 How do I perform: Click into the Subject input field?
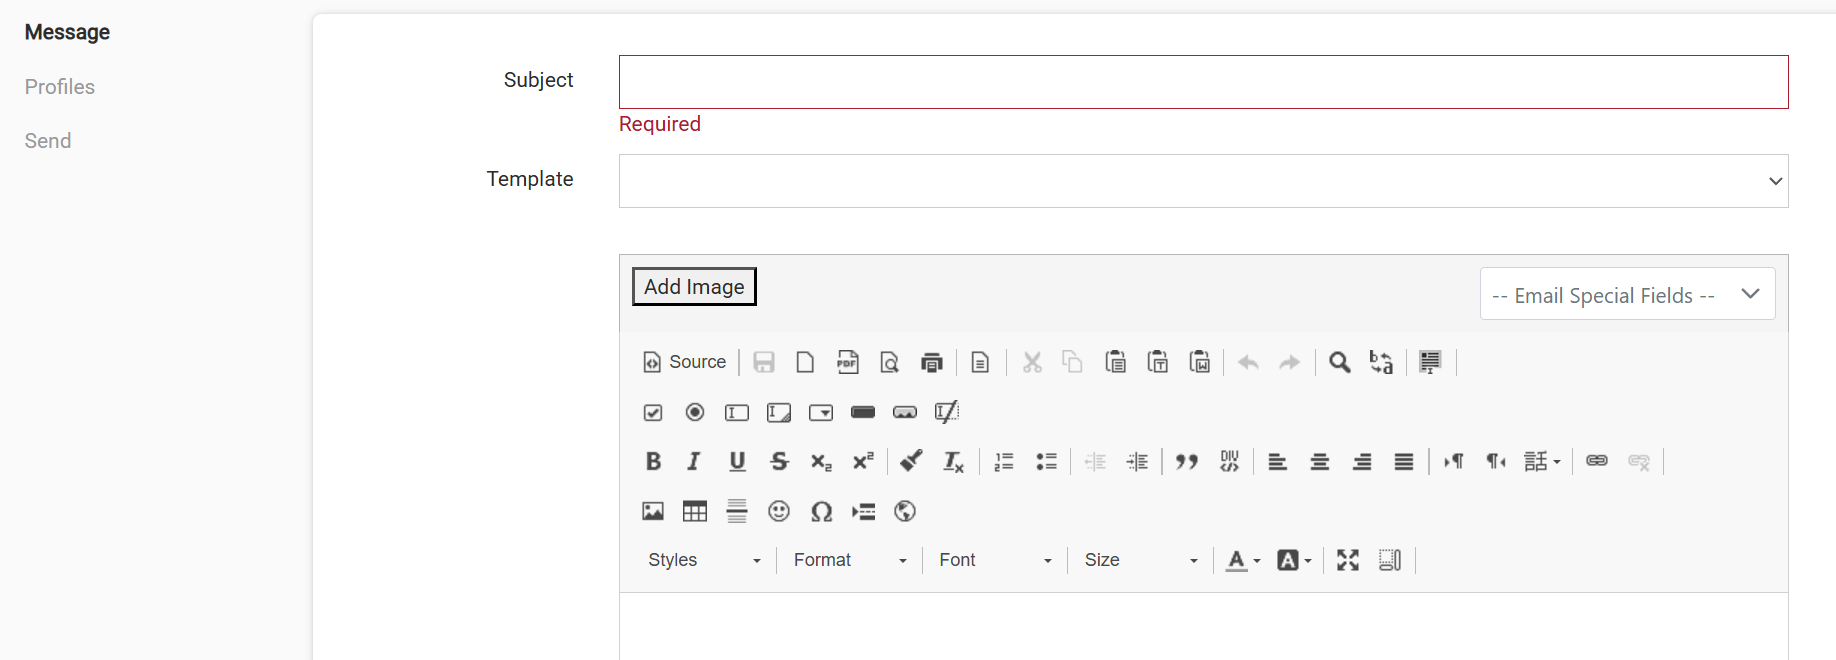[1203, 82]
